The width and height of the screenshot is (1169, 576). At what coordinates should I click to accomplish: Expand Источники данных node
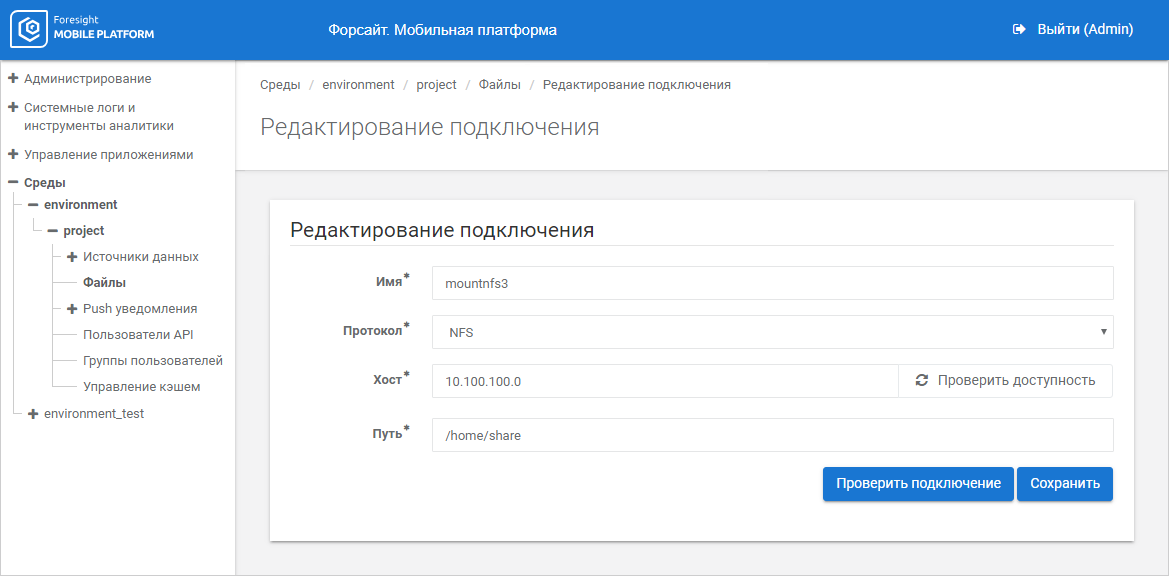point(72,256)
